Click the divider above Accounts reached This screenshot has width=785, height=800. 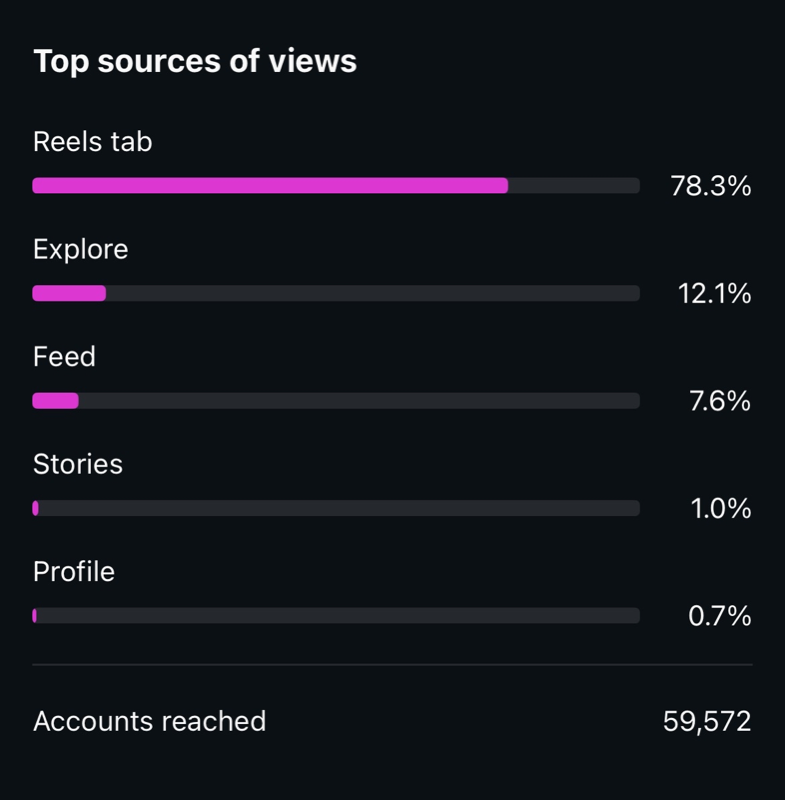[x=392, y=663]
